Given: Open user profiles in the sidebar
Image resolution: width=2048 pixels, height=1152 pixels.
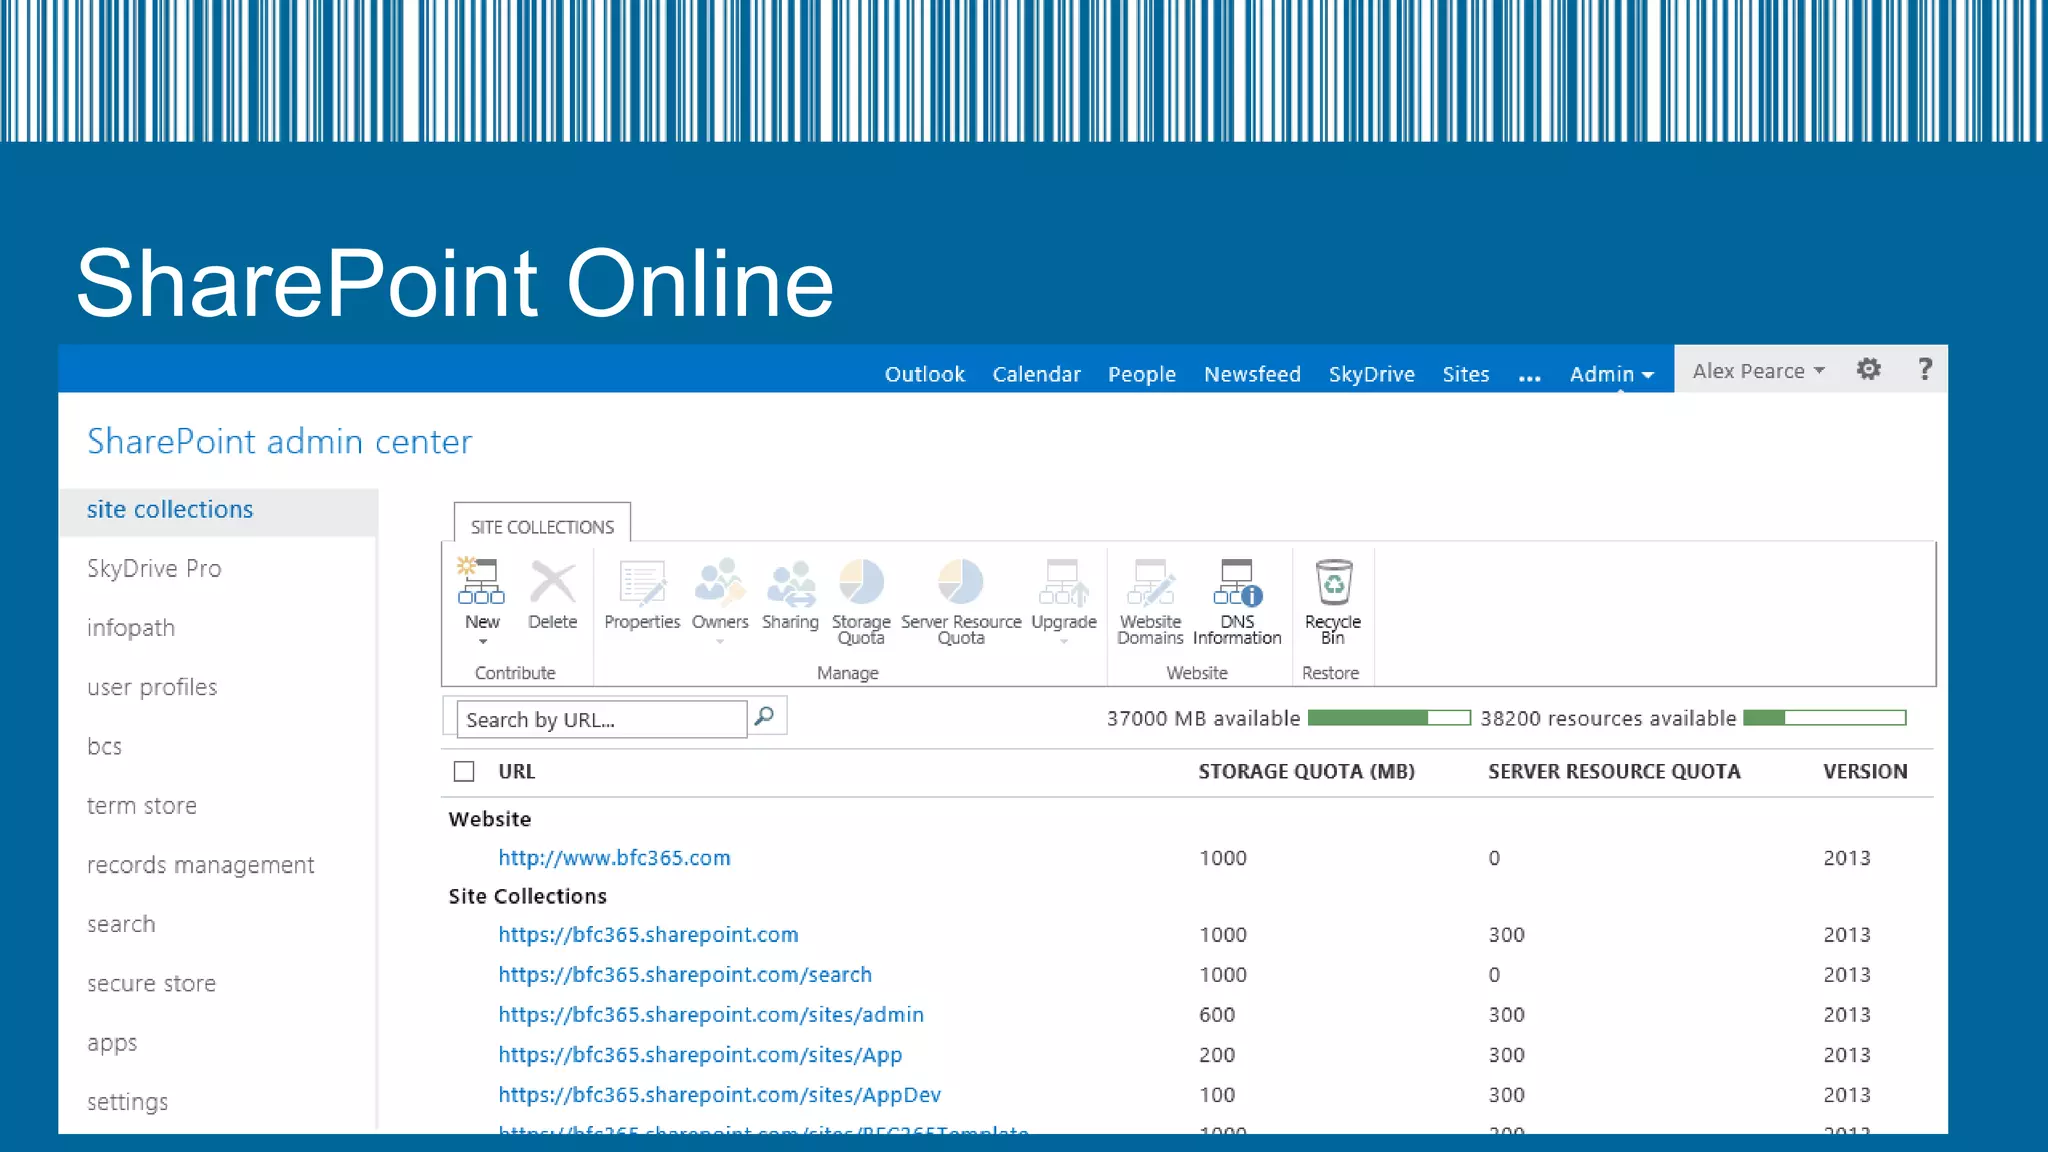Looking at the screenshot, I should click(152, 687).
